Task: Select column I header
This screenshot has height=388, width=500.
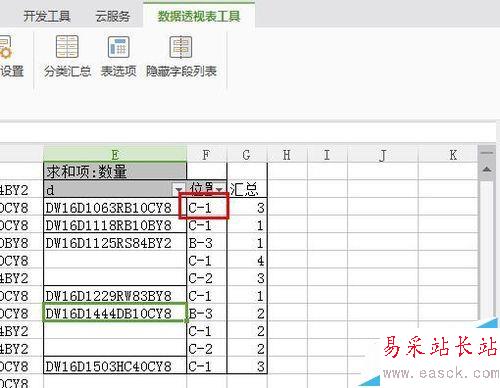Action: point(327,155)
